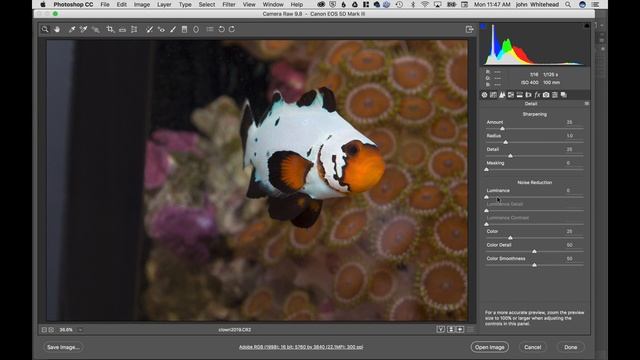
Task: Open the Tone Curve panel tab
Action: pyautogui.click(x=493, y=95)
